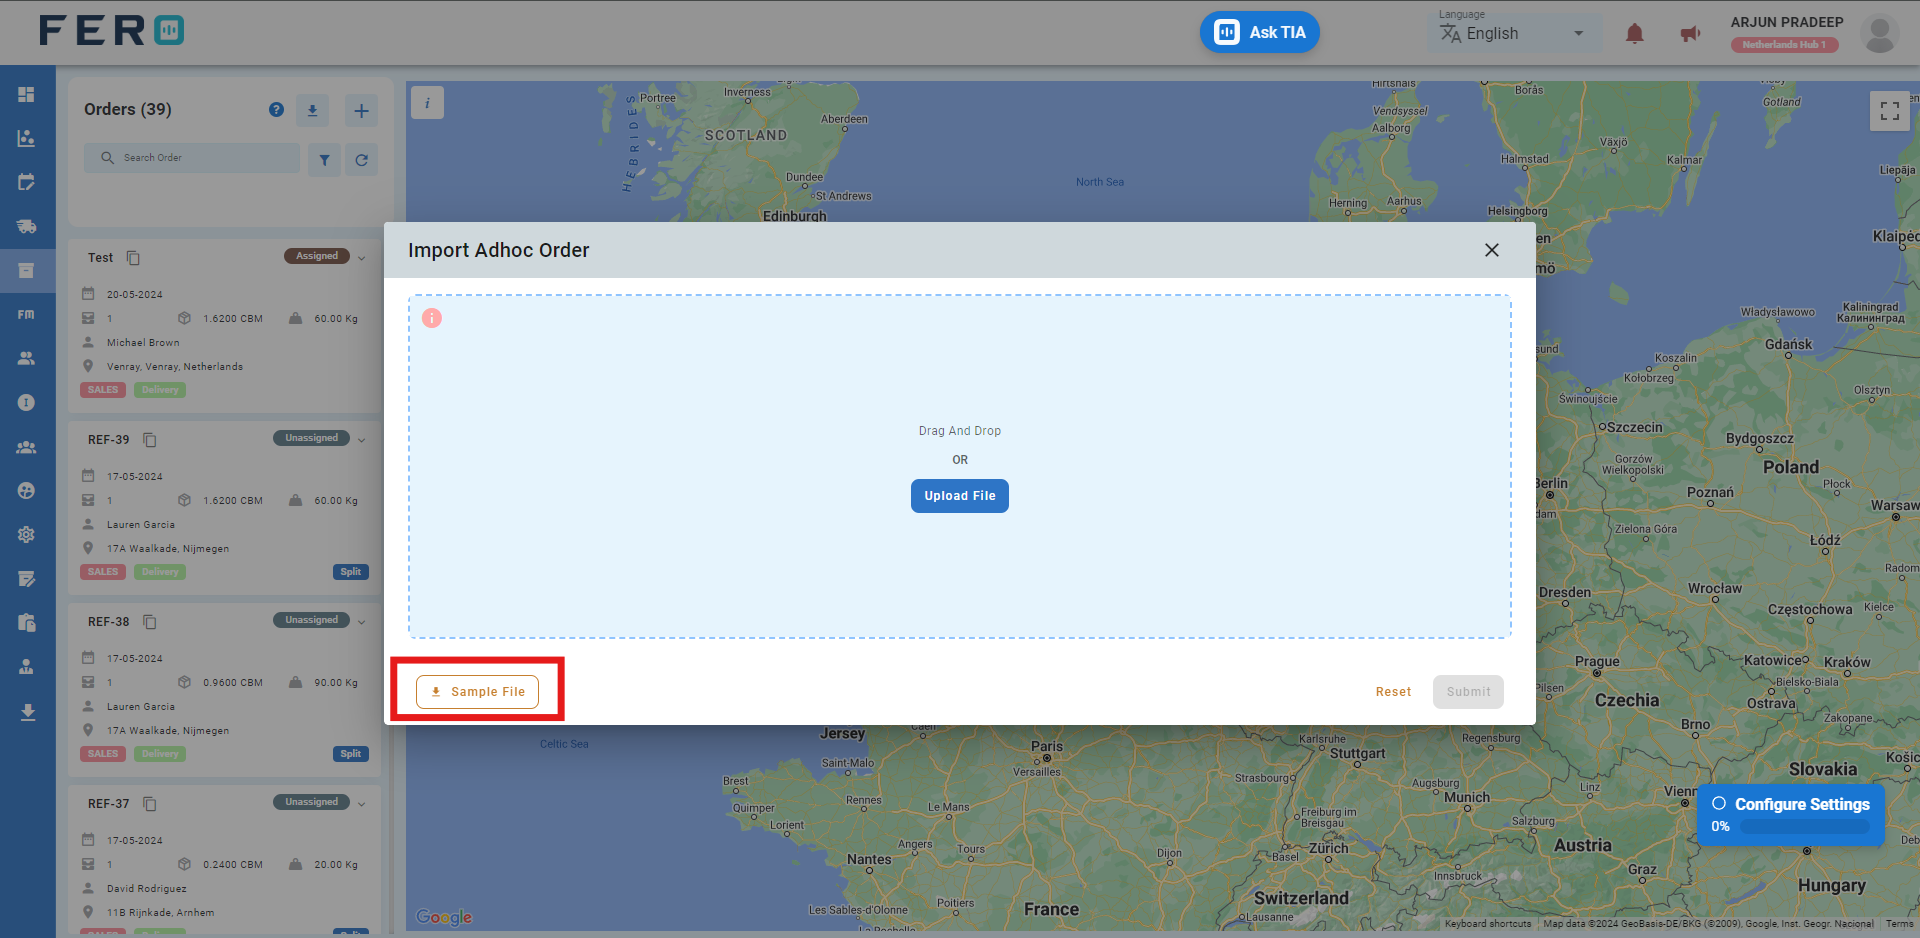The image size is (1920, 938).
Task: Click the red info icon in upload area
Action: tap(432, 318)
